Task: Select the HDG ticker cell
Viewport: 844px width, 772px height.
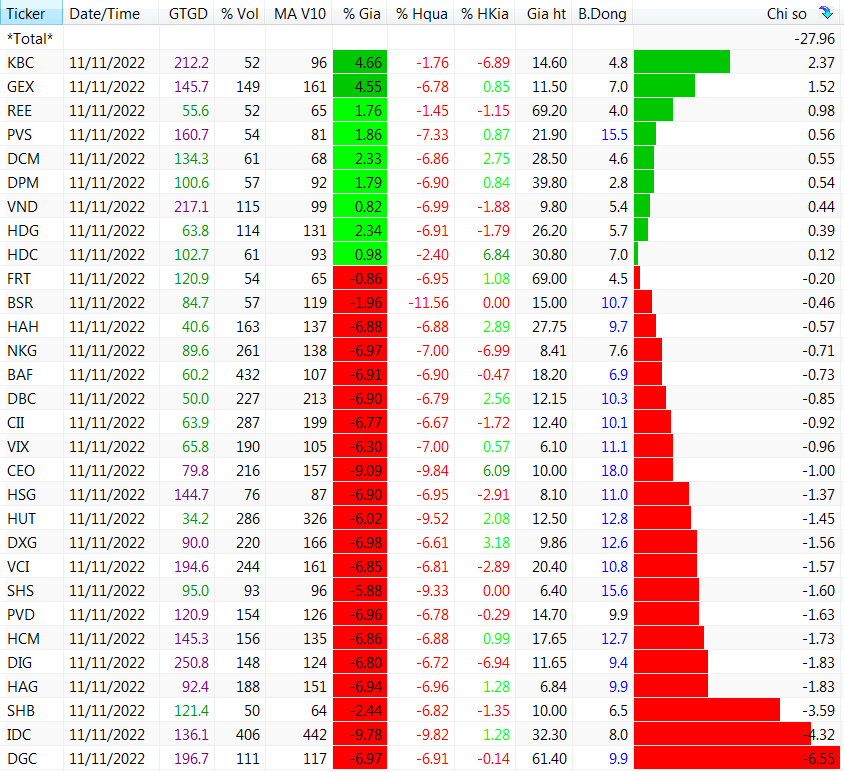Action: click(x=23, y=230)
